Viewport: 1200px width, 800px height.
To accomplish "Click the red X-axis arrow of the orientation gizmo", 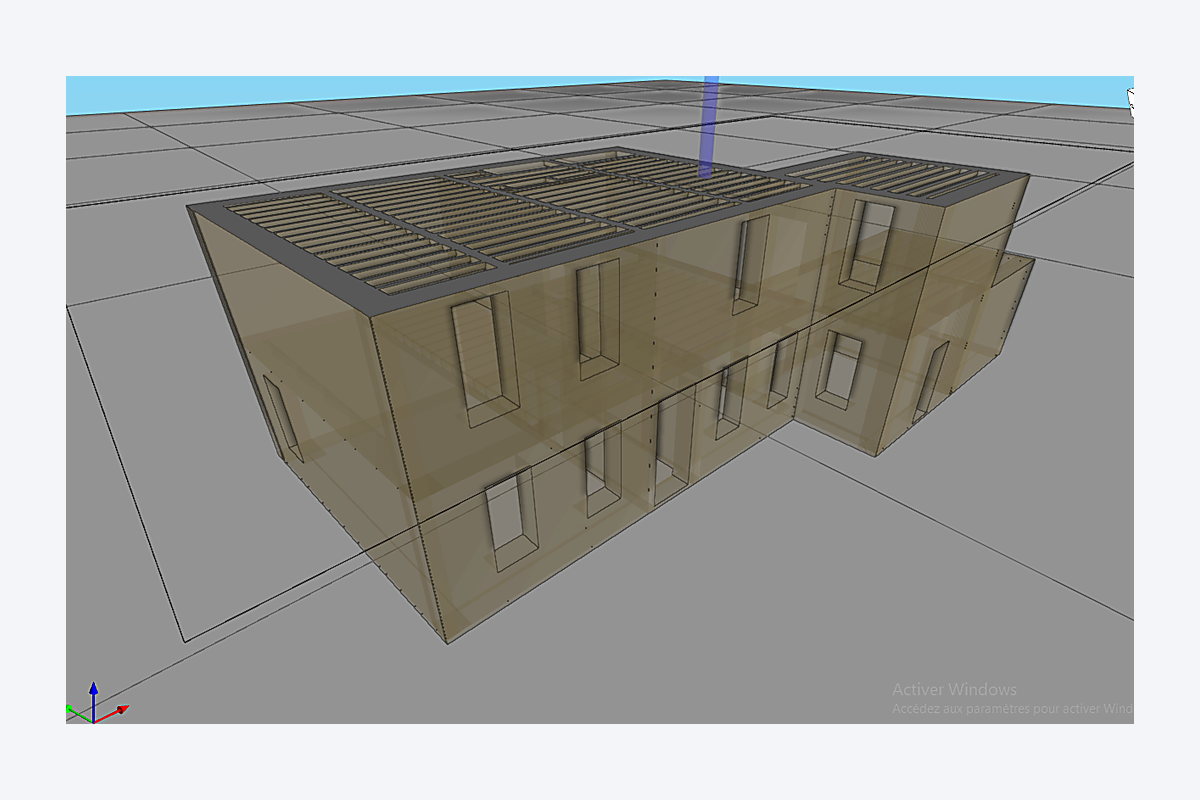I will point(112,713).
